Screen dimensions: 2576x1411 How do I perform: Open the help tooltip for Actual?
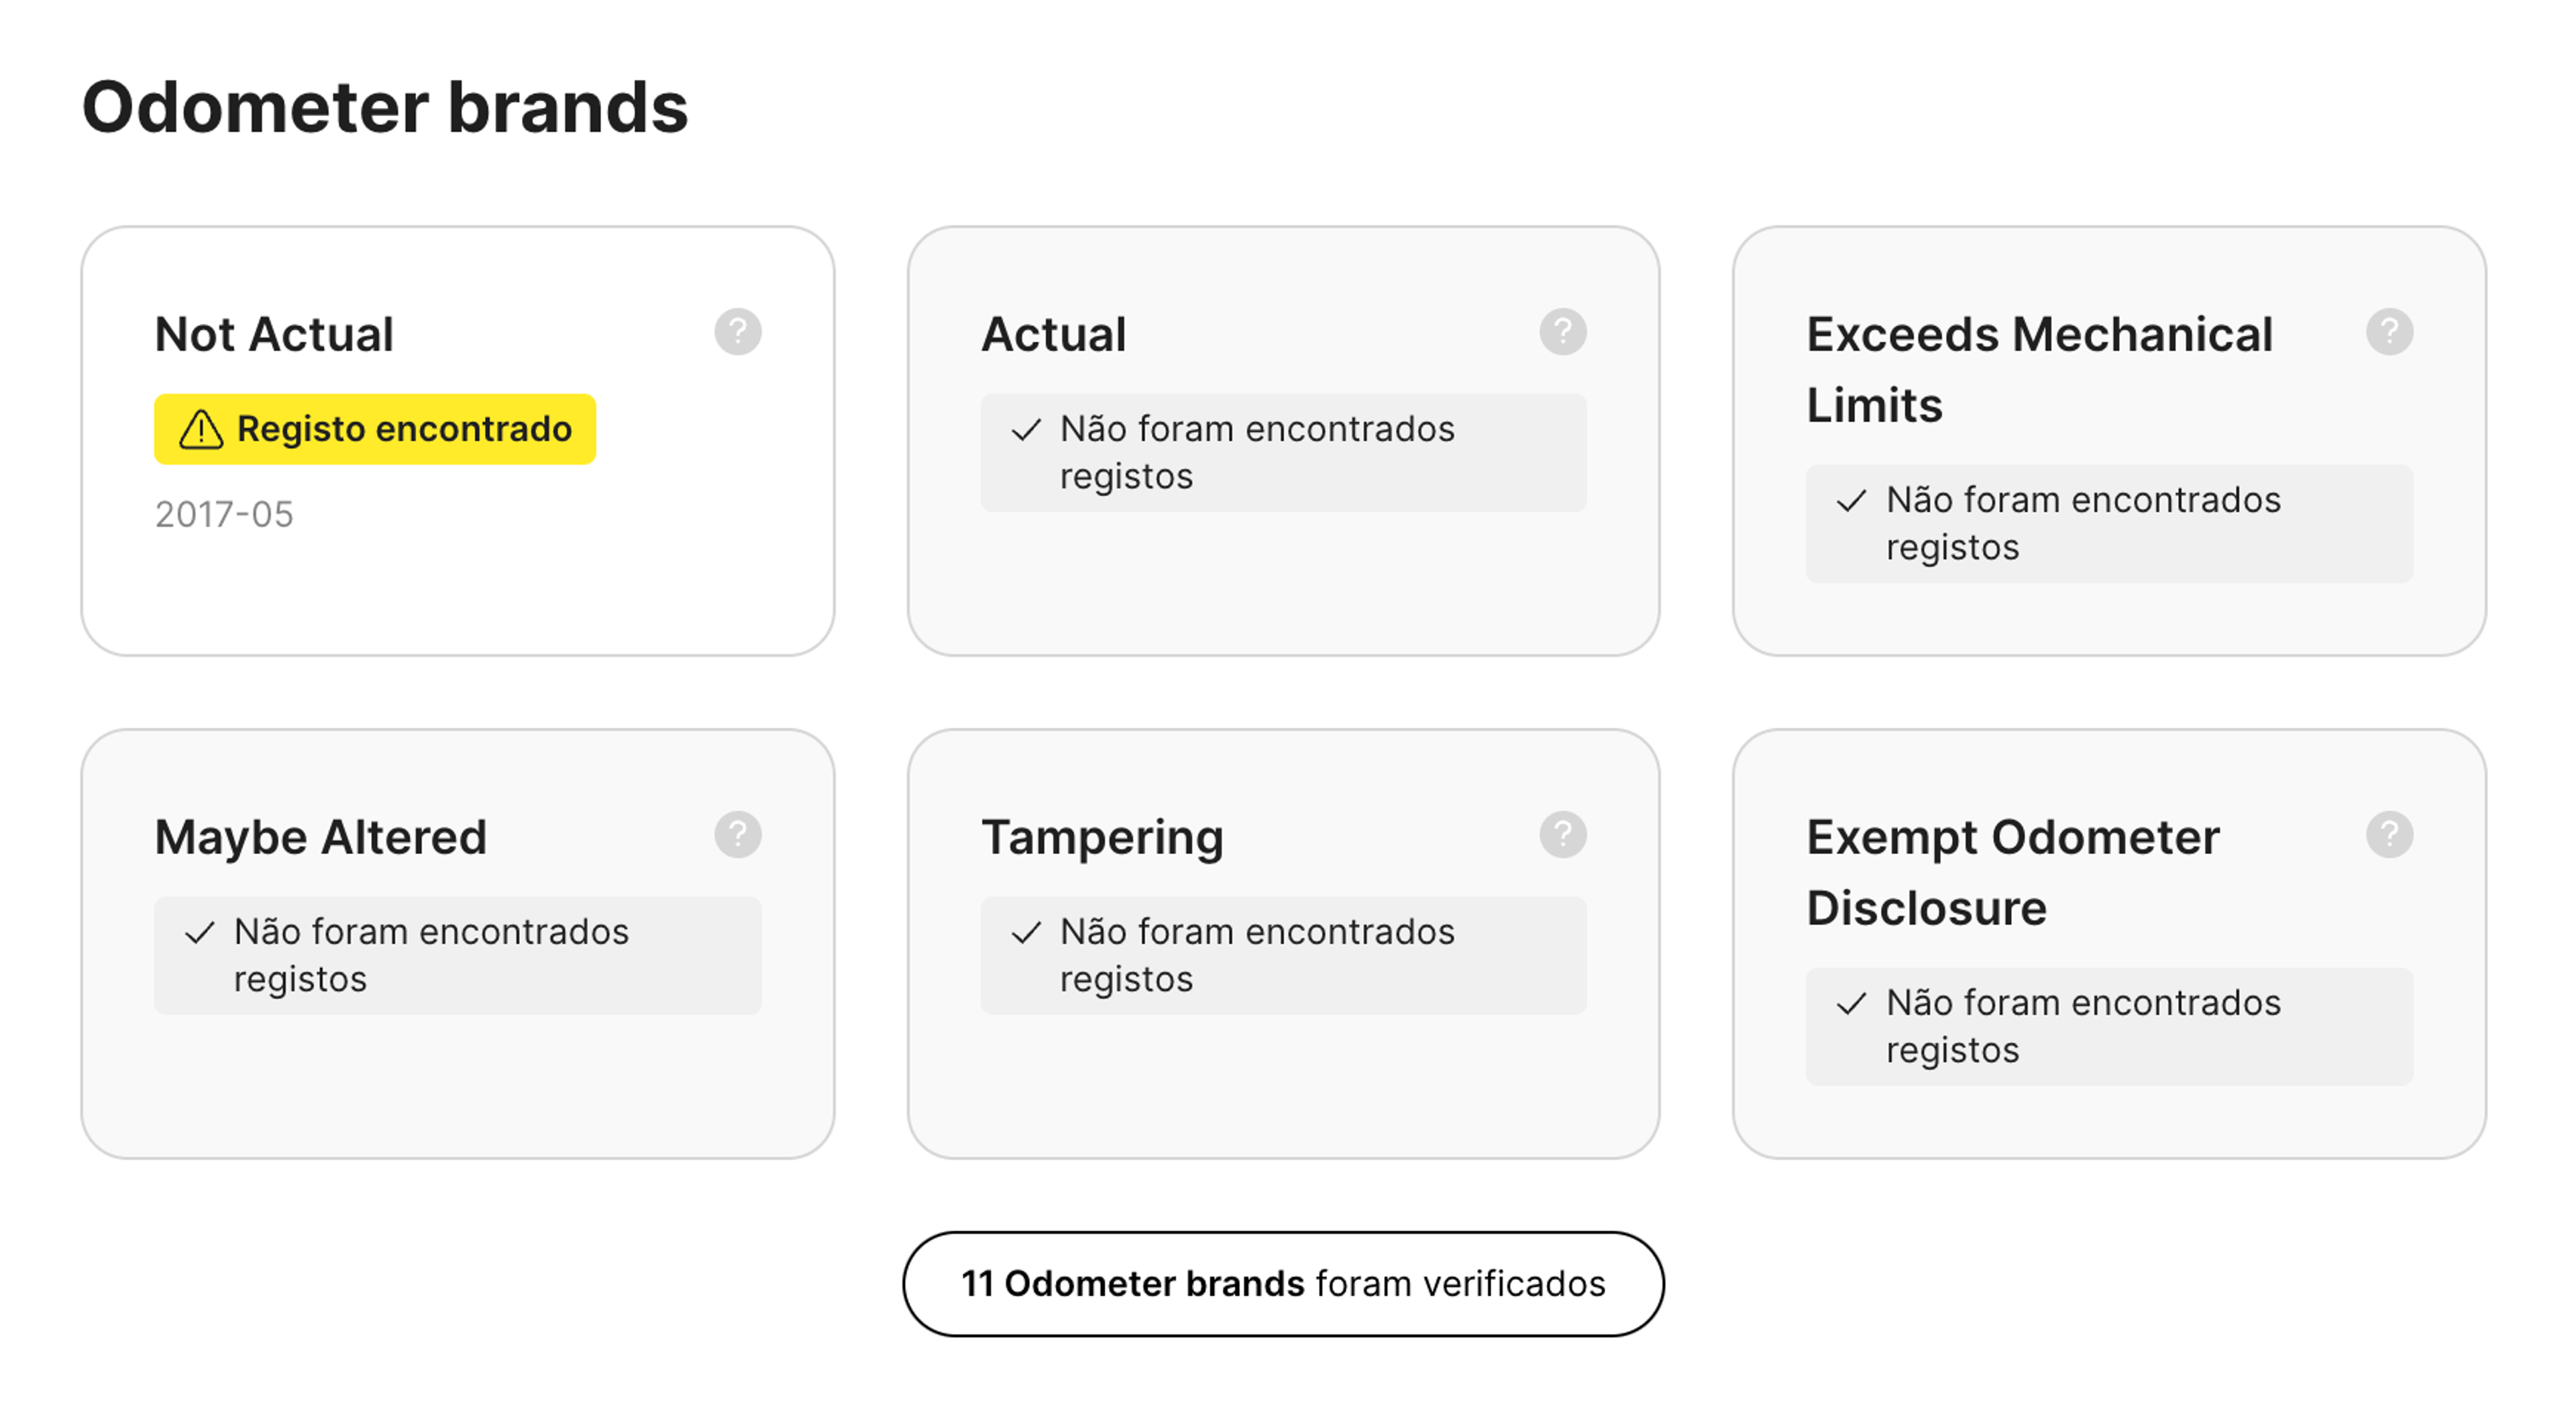[x=1562, y=332]
